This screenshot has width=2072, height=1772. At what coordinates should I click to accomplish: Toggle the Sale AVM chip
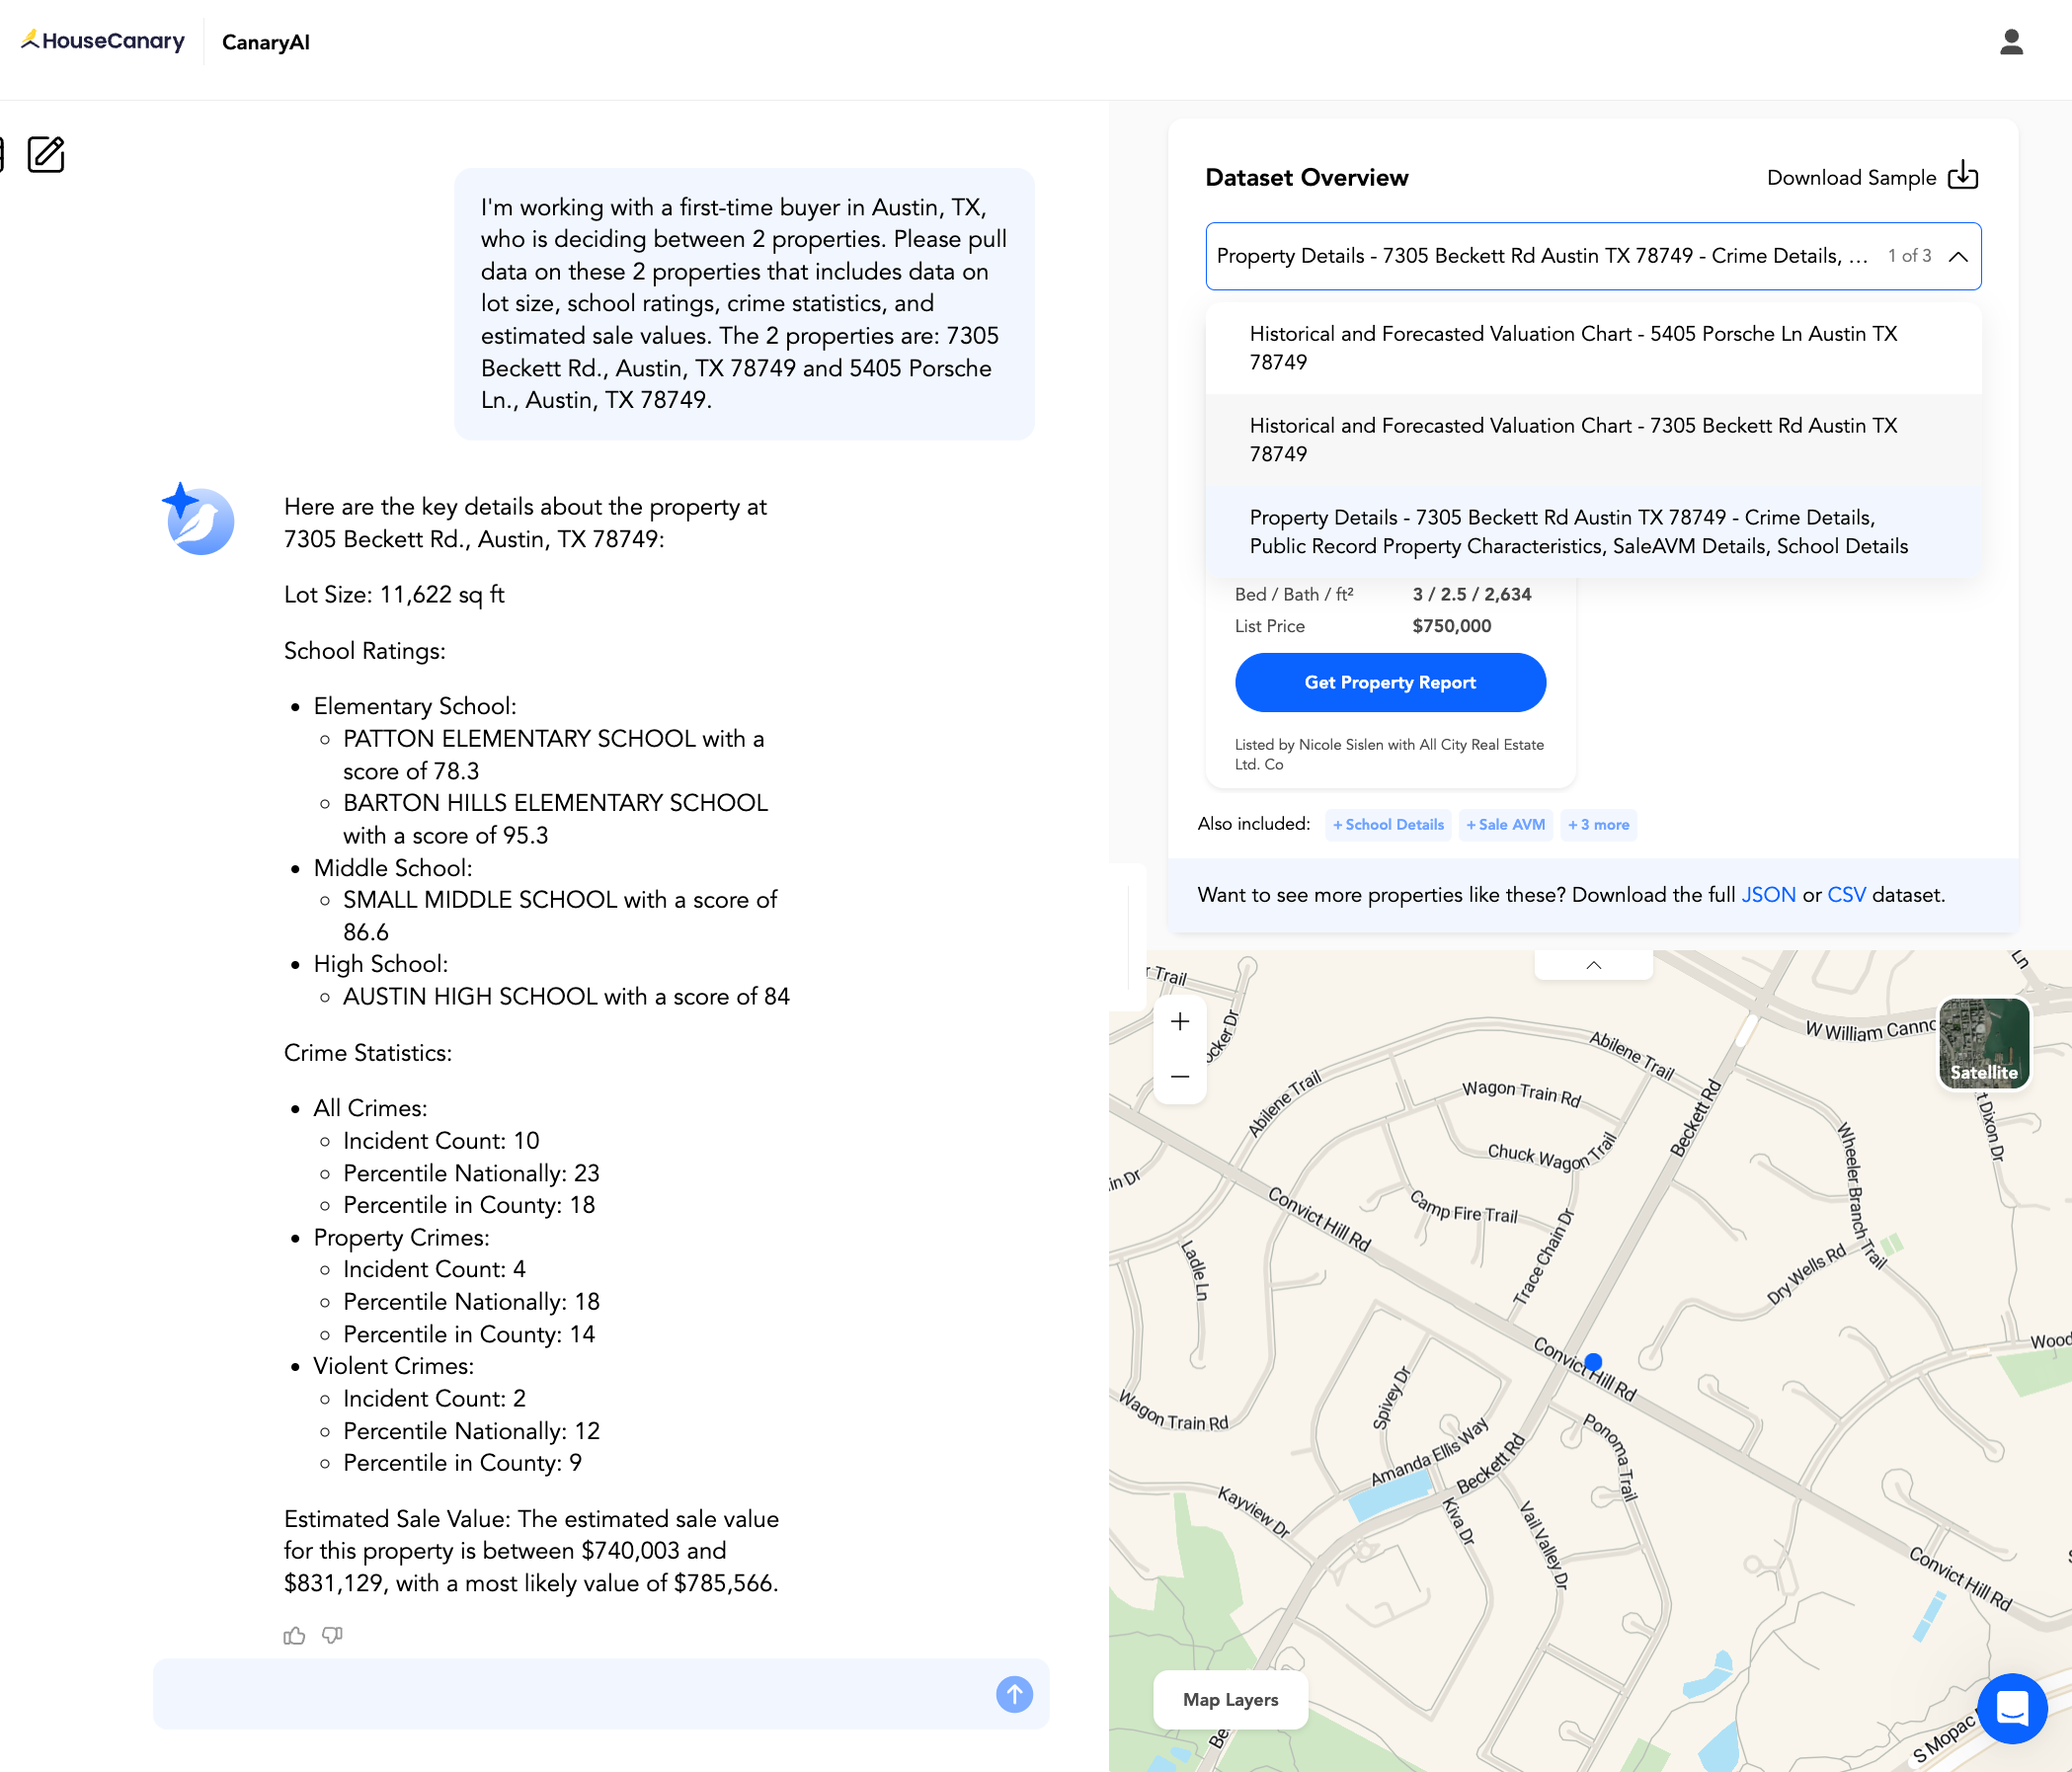[1505, 824]
